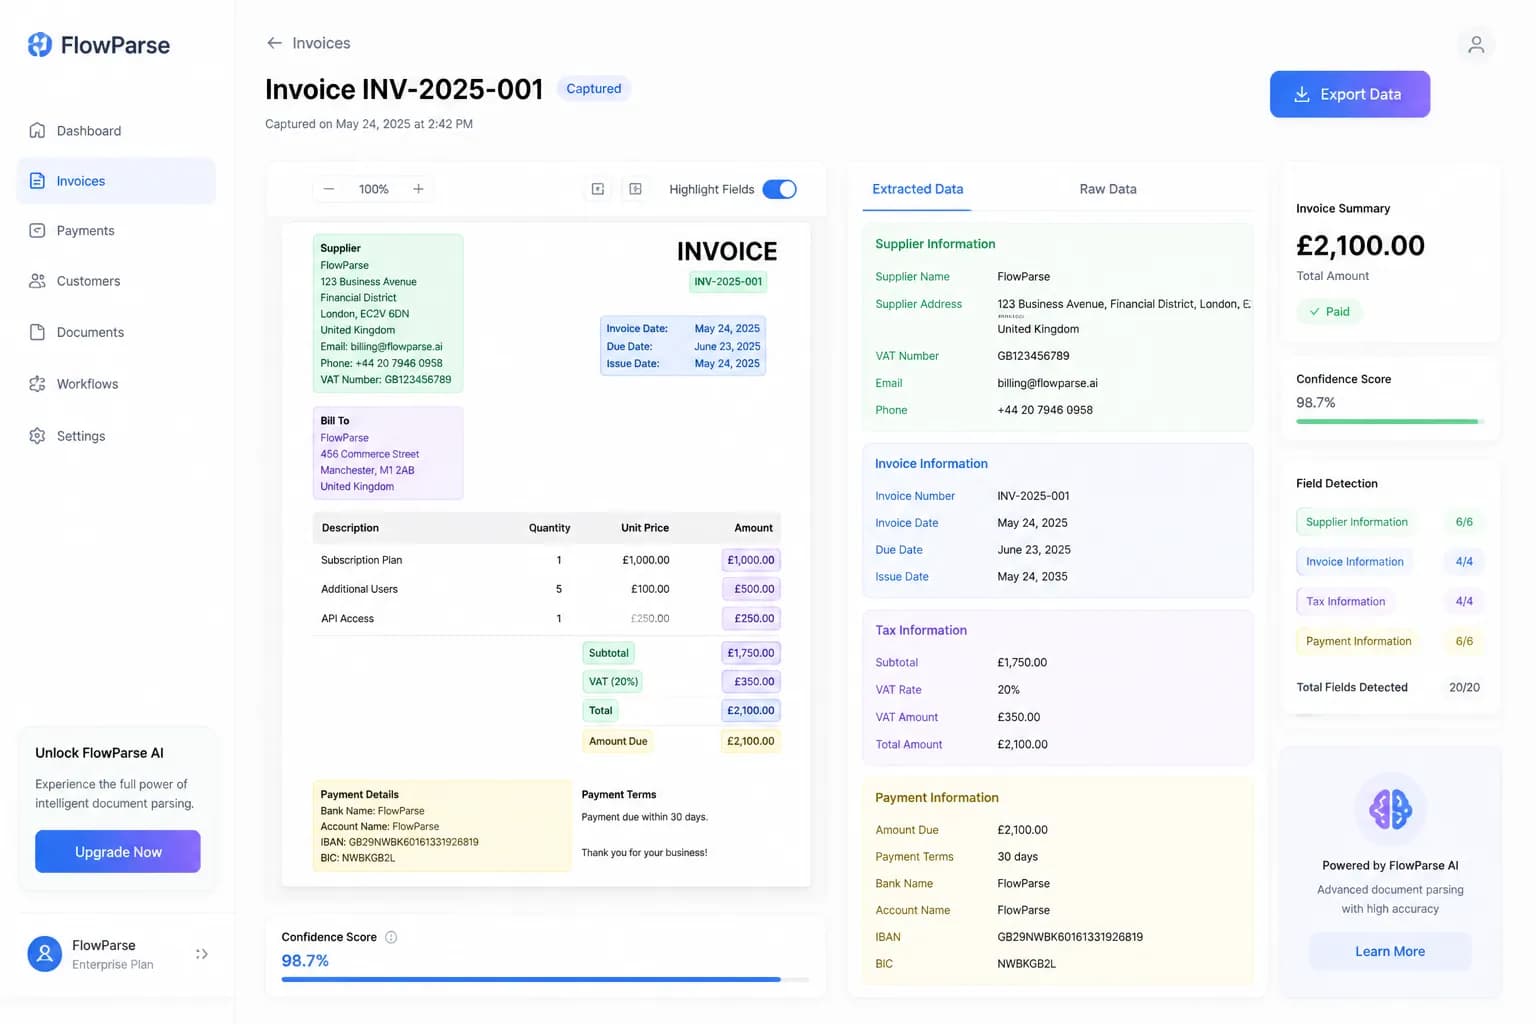The image size is (1536, 1024).
Task: Switch to the Raw Data tab
Action: 1108,189
